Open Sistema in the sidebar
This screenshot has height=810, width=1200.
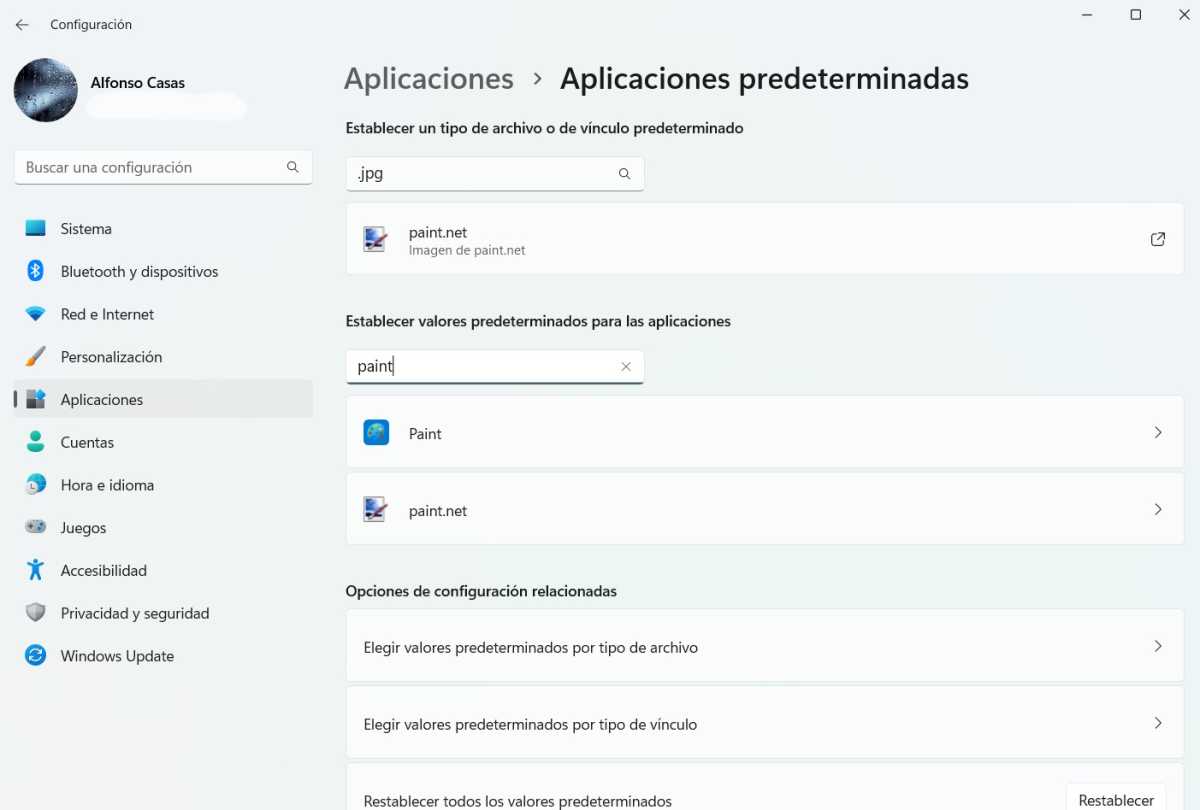(163, 229)
